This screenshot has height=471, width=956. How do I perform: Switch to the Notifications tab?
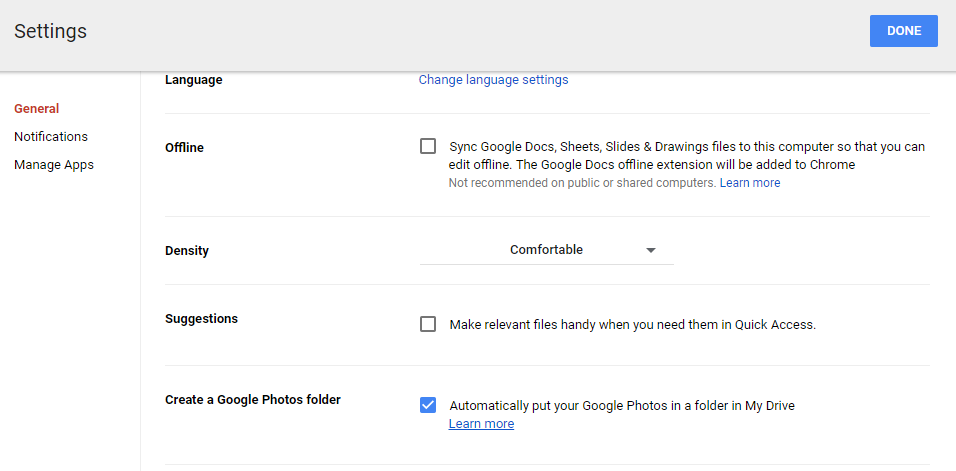[51, 137]
